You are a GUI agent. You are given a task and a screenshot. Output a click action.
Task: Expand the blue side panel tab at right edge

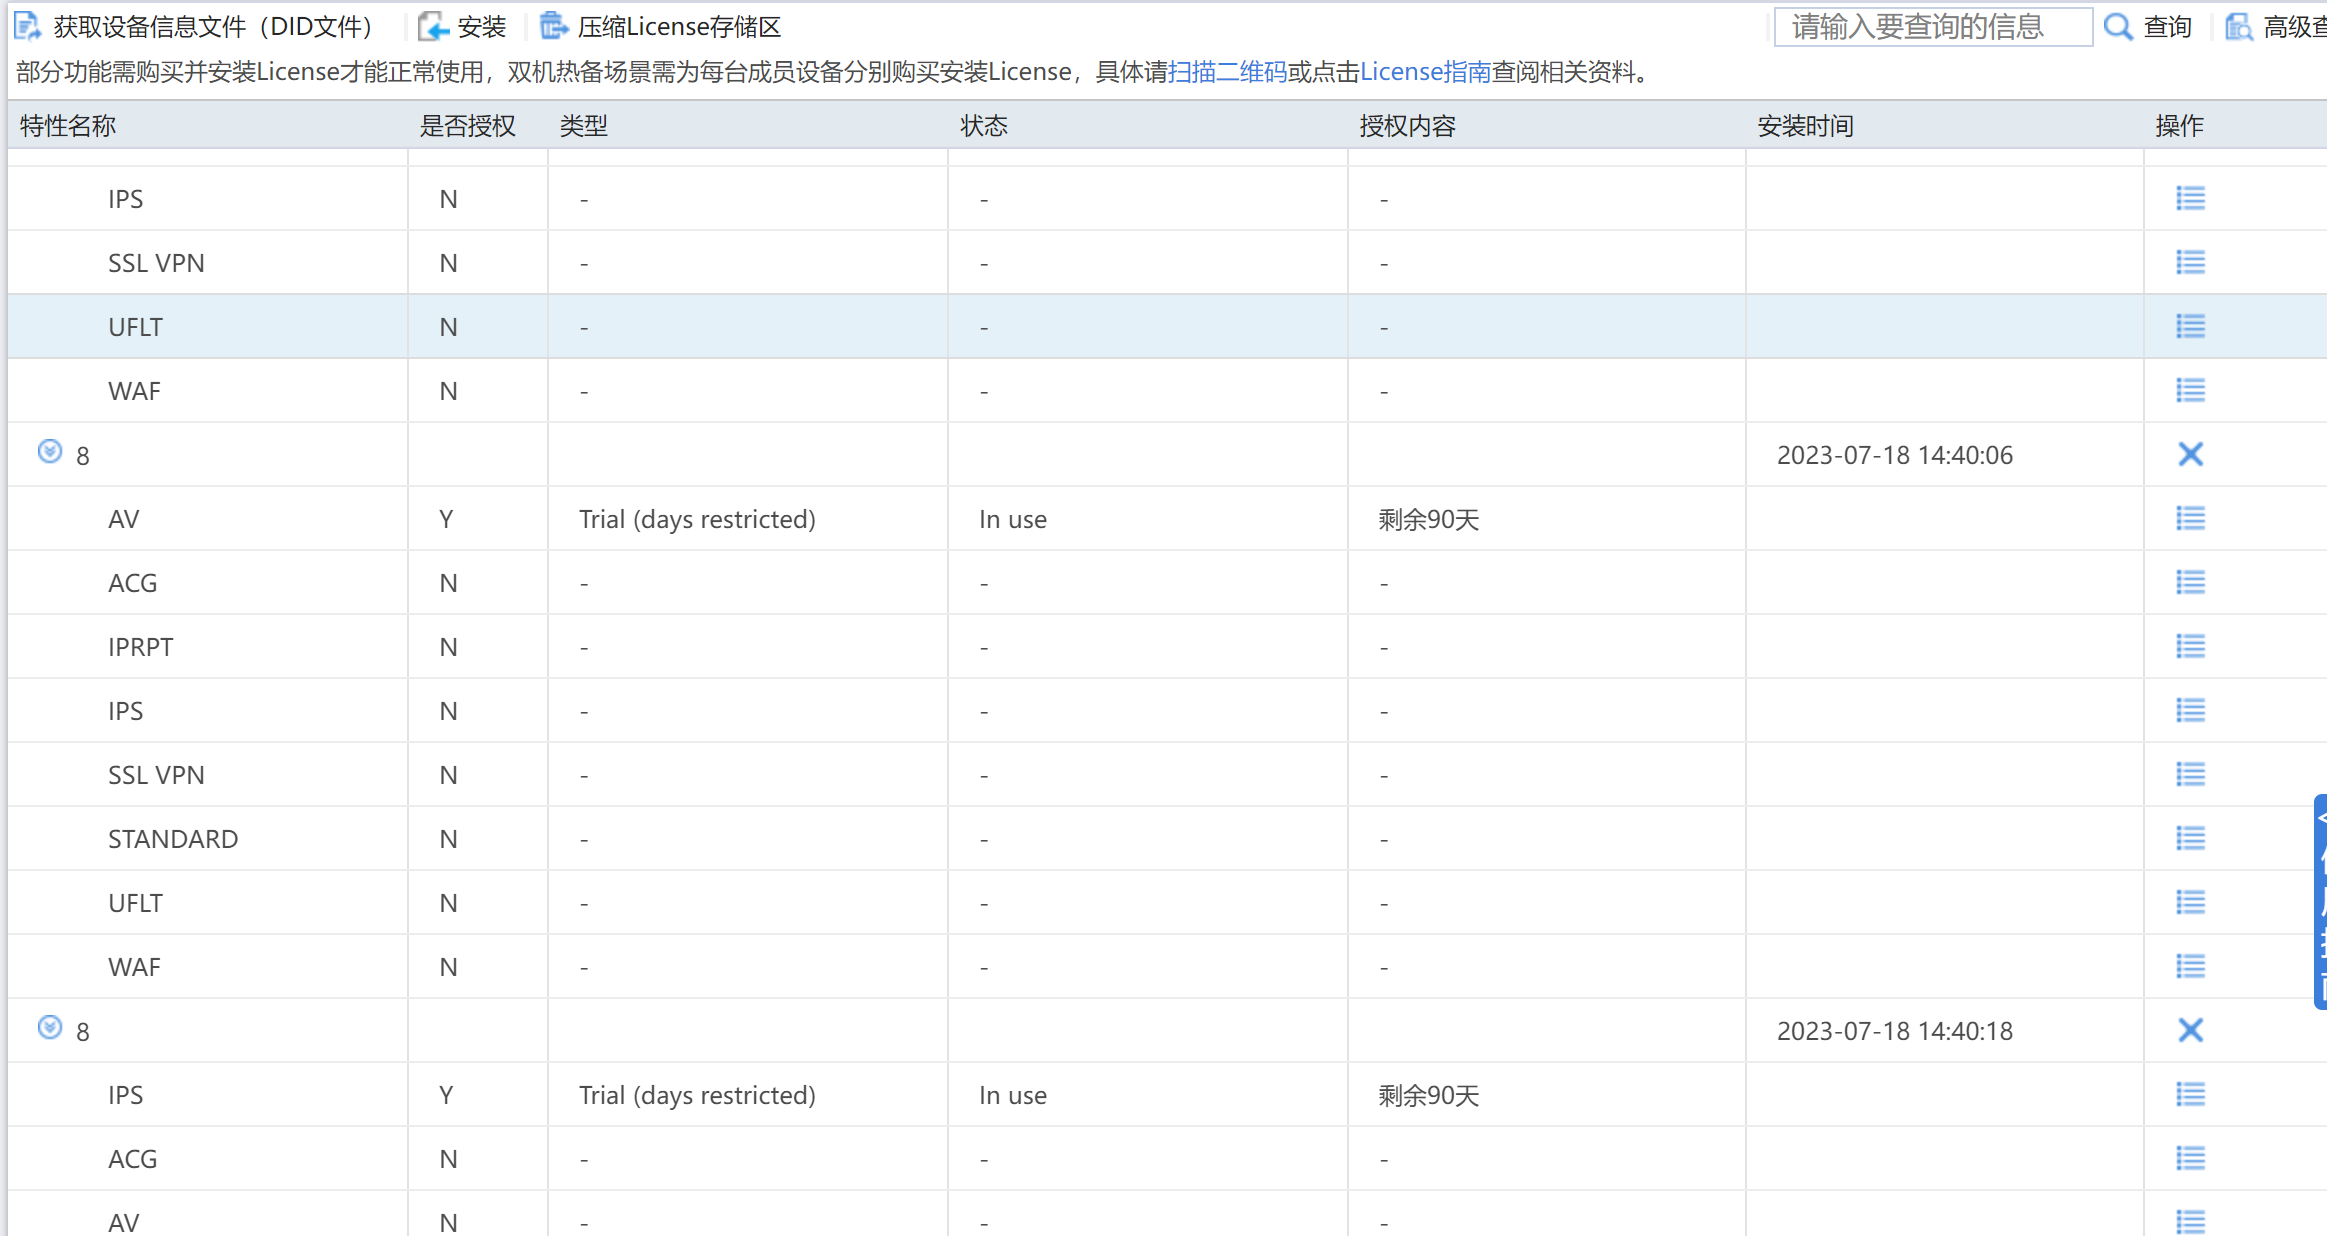tap(2320, 900)
